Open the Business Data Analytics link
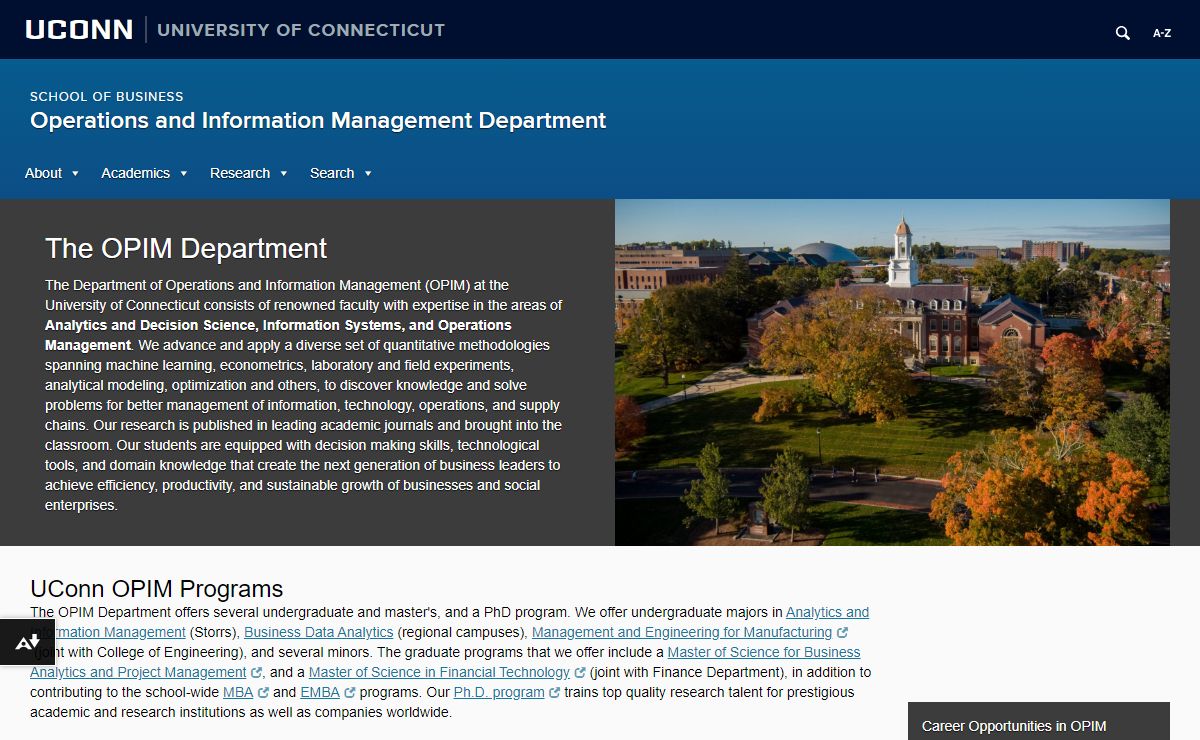Image resolution: width=1200 pixels, height=740 pixels. pos(318,632)
